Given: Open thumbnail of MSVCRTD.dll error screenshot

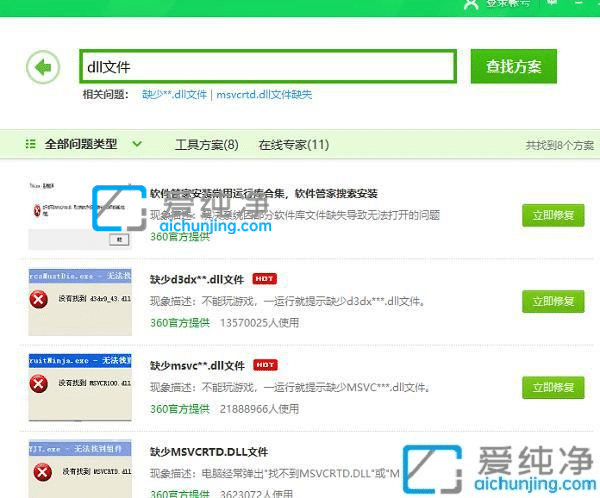Looking at the screenshot, I should tap(80, 469).
